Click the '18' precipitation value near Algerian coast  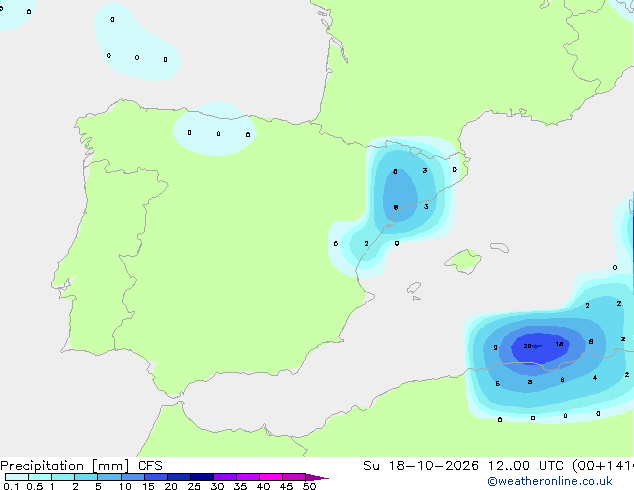tap(560, 344)
